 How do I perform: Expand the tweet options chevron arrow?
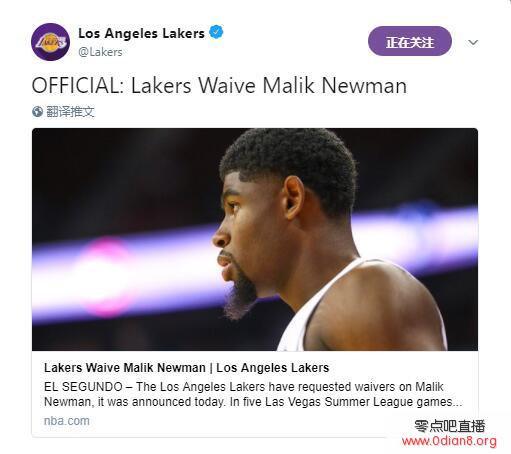473,42
